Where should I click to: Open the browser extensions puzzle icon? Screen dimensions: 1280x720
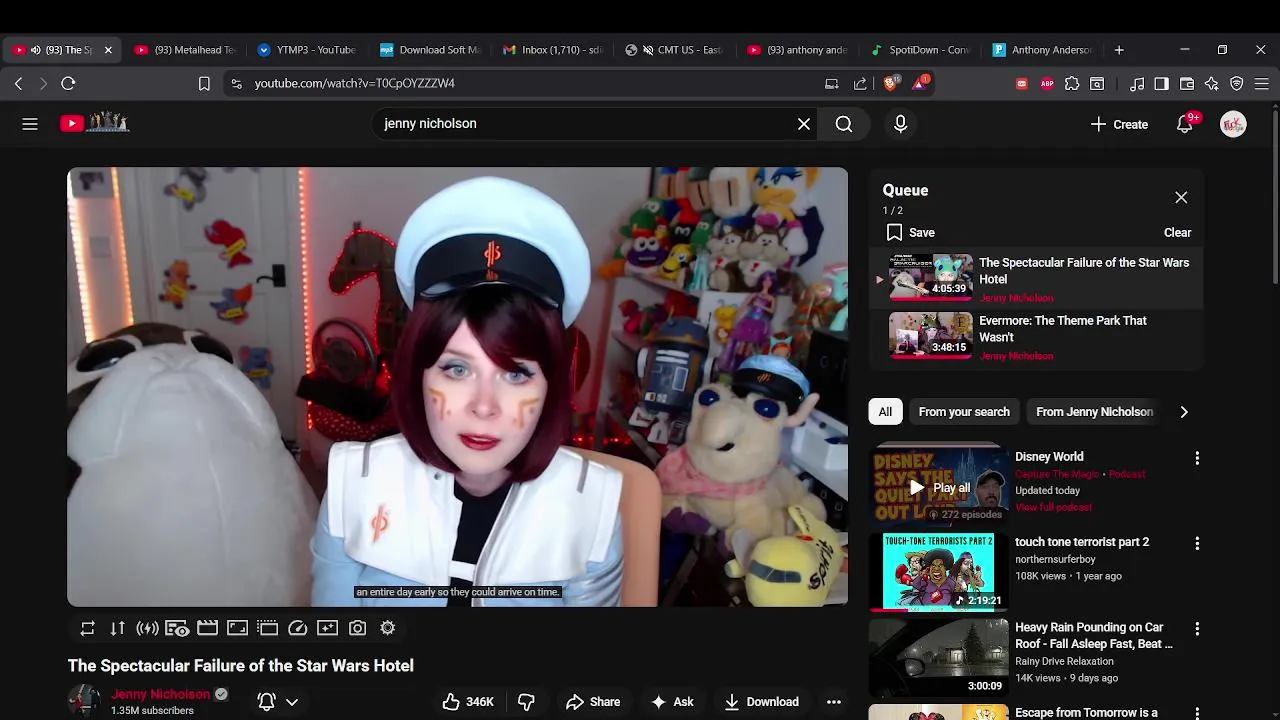(x=1072, y=84)
